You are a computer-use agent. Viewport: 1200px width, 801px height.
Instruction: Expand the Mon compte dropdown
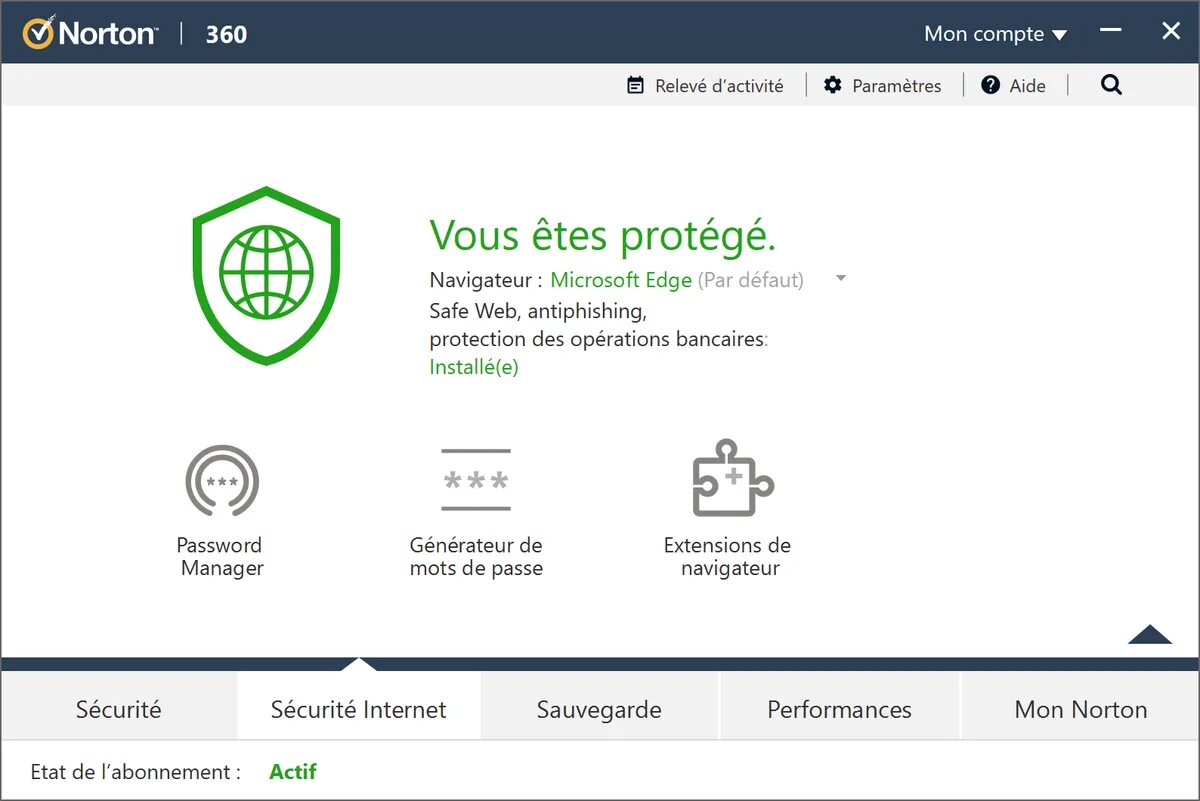995,34
